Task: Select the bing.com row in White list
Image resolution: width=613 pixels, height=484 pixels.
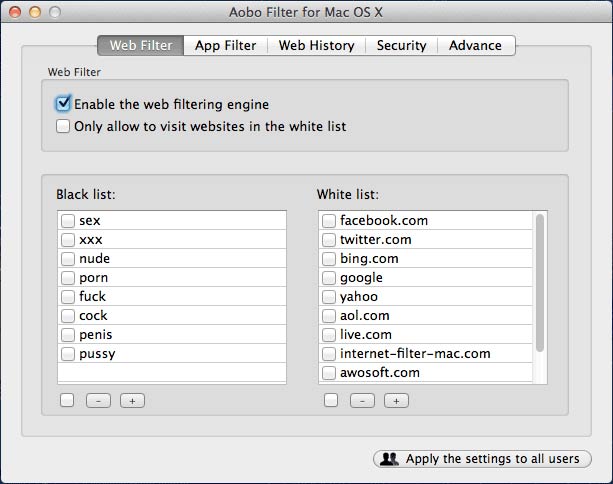Action: pyautogui.click(x=369, y=259)
